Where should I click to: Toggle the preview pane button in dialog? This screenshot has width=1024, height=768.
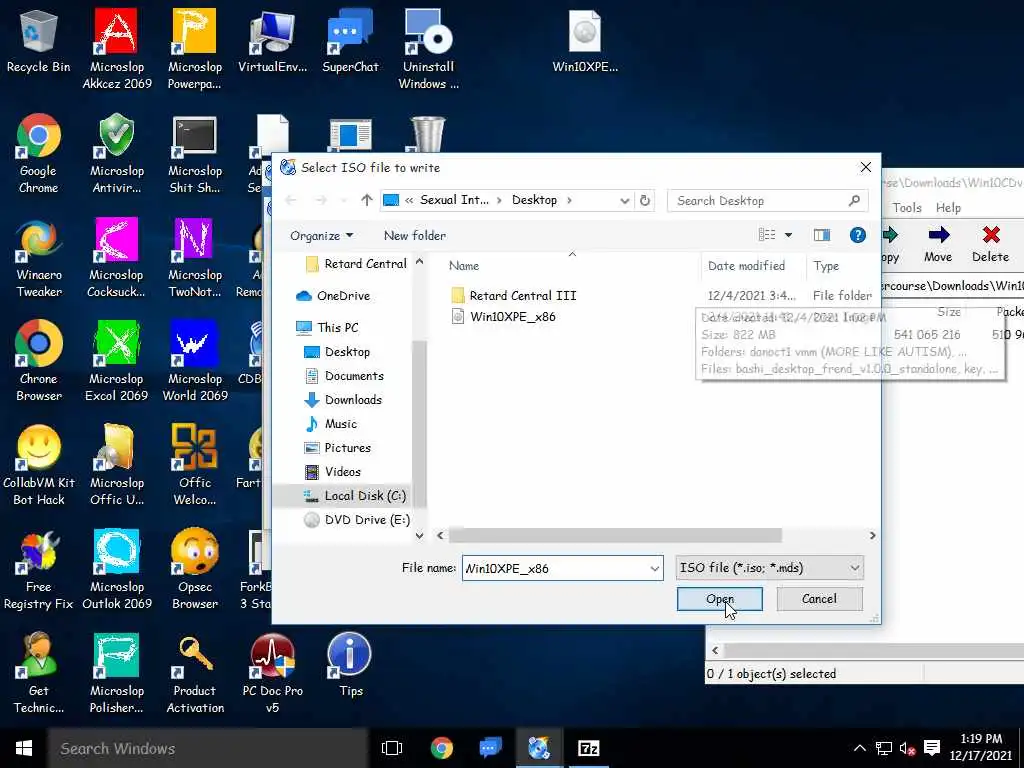[x=822, y=235]
